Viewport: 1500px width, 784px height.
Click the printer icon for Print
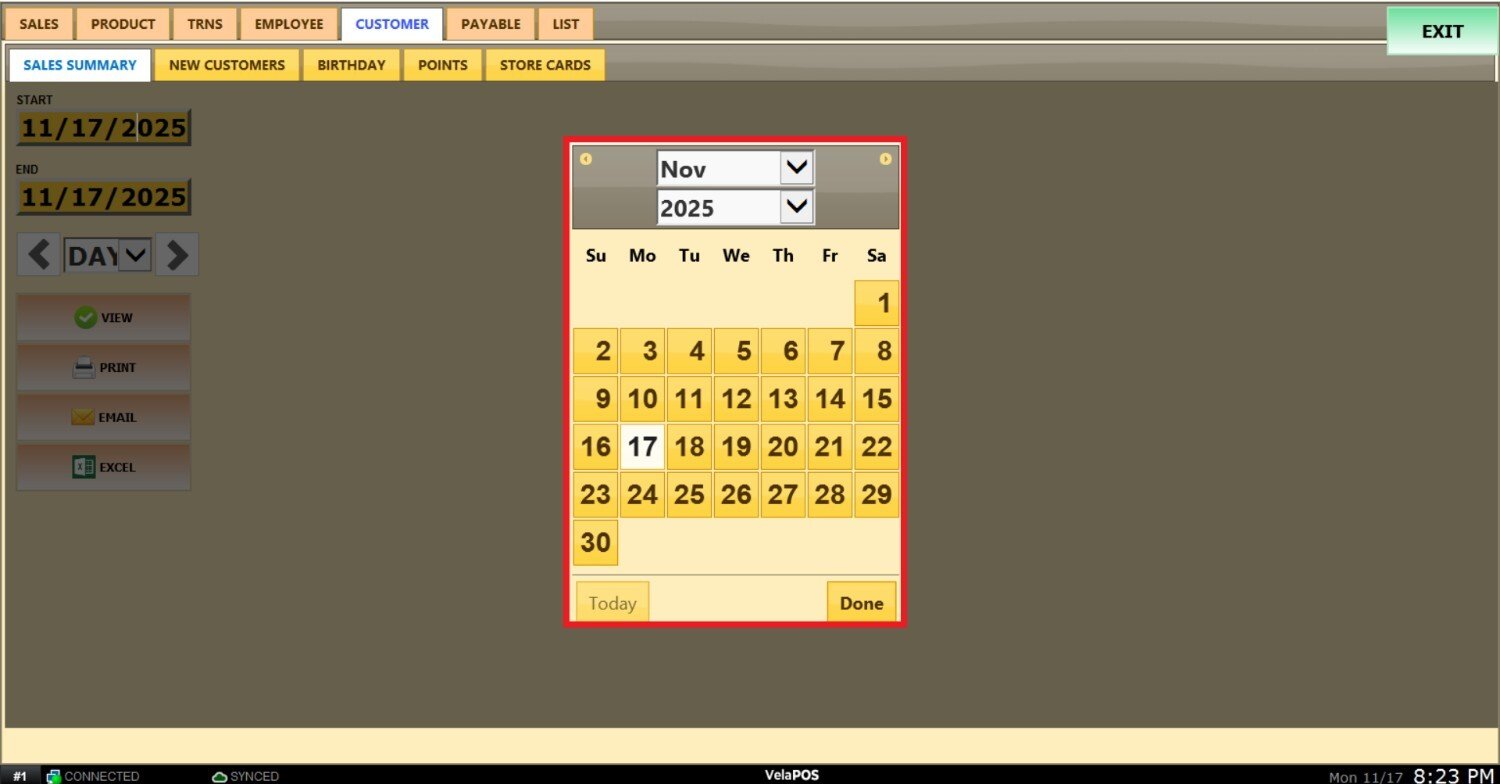coord(84,368)
